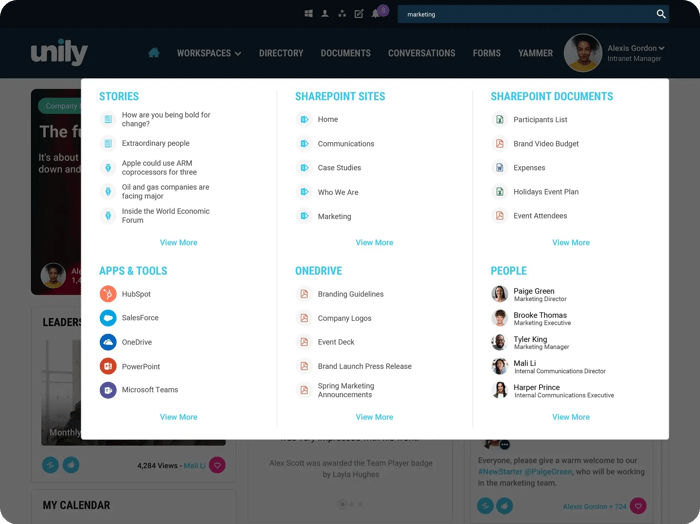Click the PowerPoint app icon
Image resolution: width=700 pixels, height=524 pixels.
tap(108, 366)
